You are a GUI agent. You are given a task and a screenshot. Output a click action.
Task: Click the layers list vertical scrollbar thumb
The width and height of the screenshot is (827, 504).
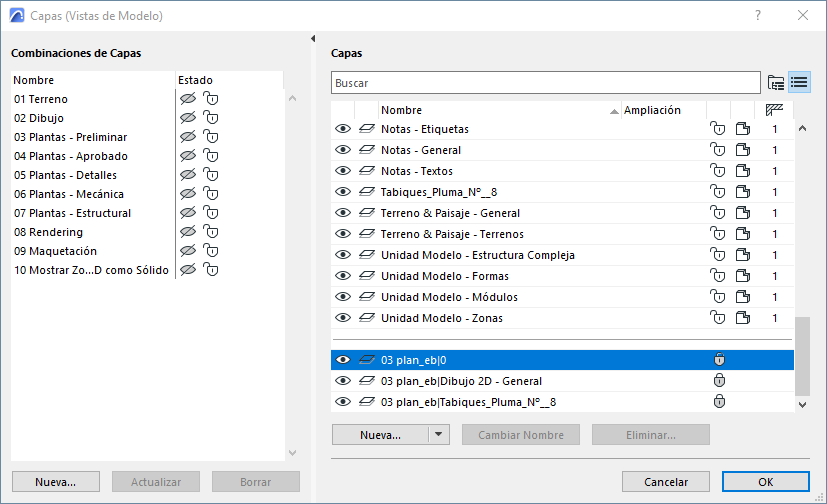click(x=802, y=355)
